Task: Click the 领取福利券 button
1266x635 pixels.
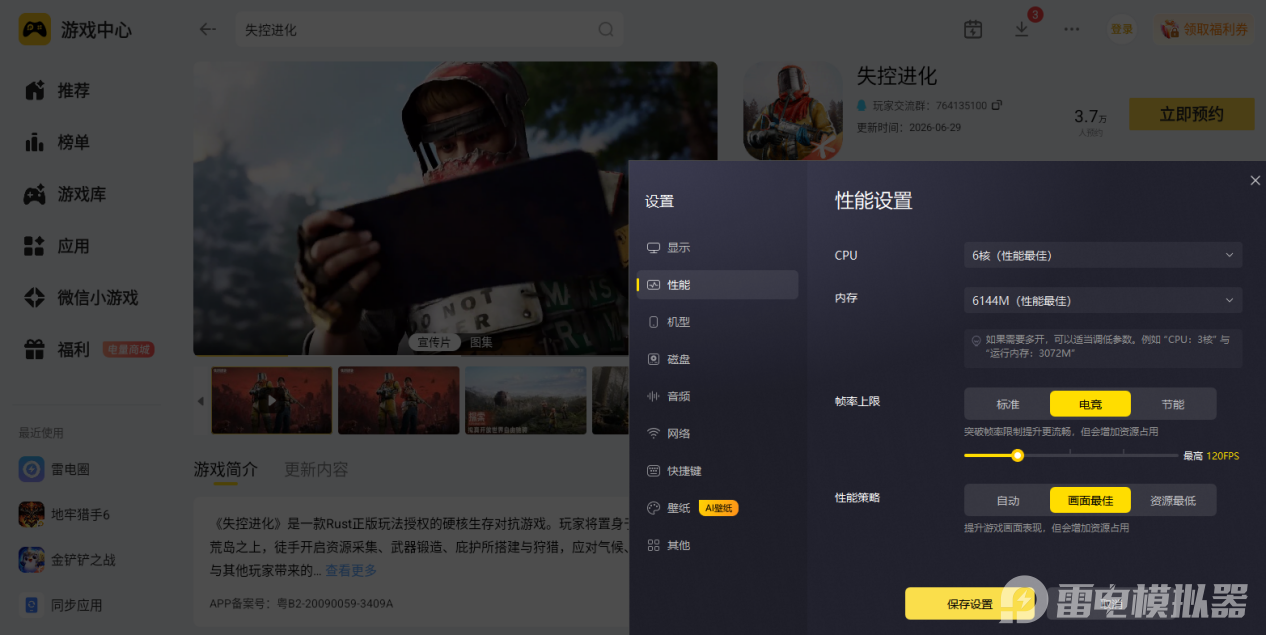Action: [x=1205, y=30]
